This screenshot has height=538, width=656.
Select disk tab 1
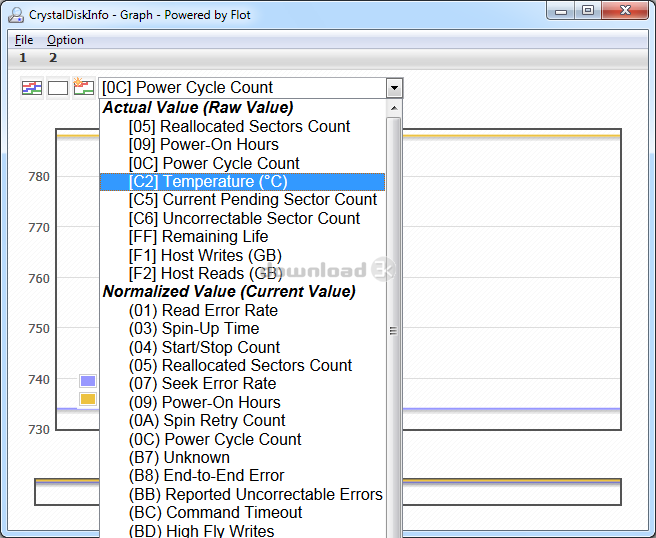tap(23, 58)
